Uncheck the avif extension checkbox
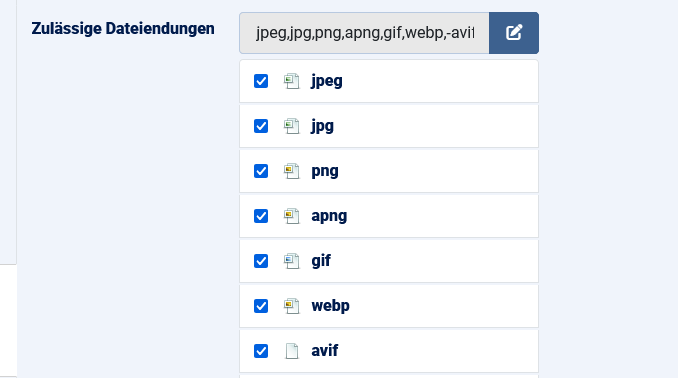This screenshot has width=678, height=378. click(x=261, y=351)
